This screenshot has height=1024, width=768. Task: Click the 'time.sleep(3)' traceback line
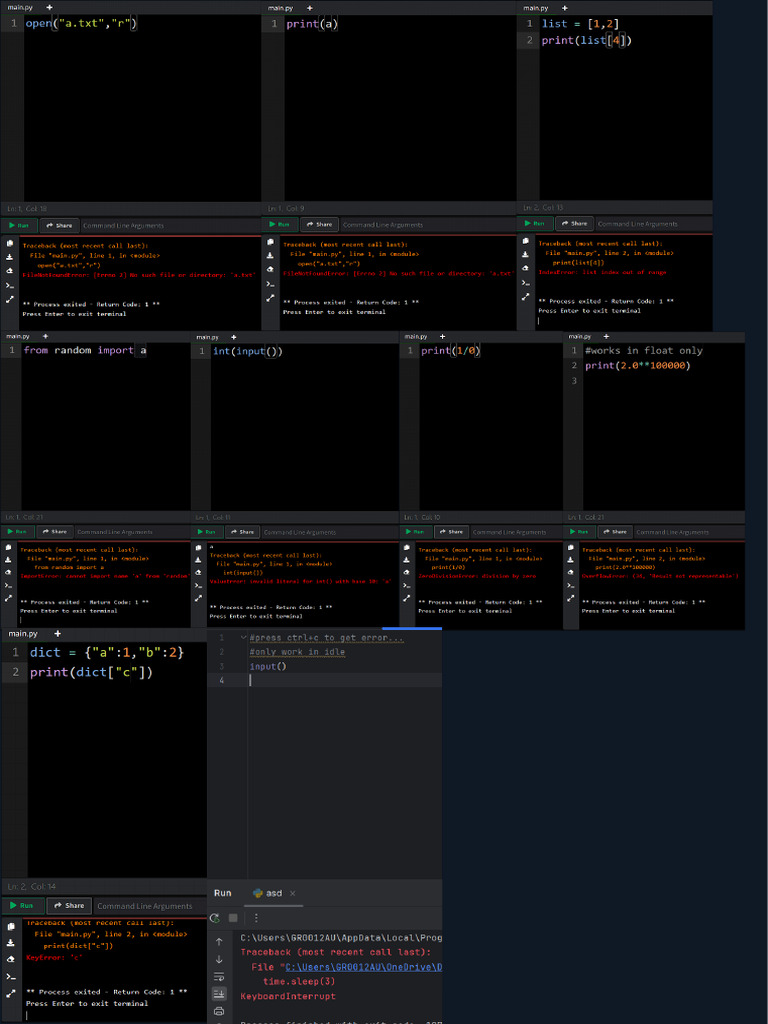[x=299, y=982]
